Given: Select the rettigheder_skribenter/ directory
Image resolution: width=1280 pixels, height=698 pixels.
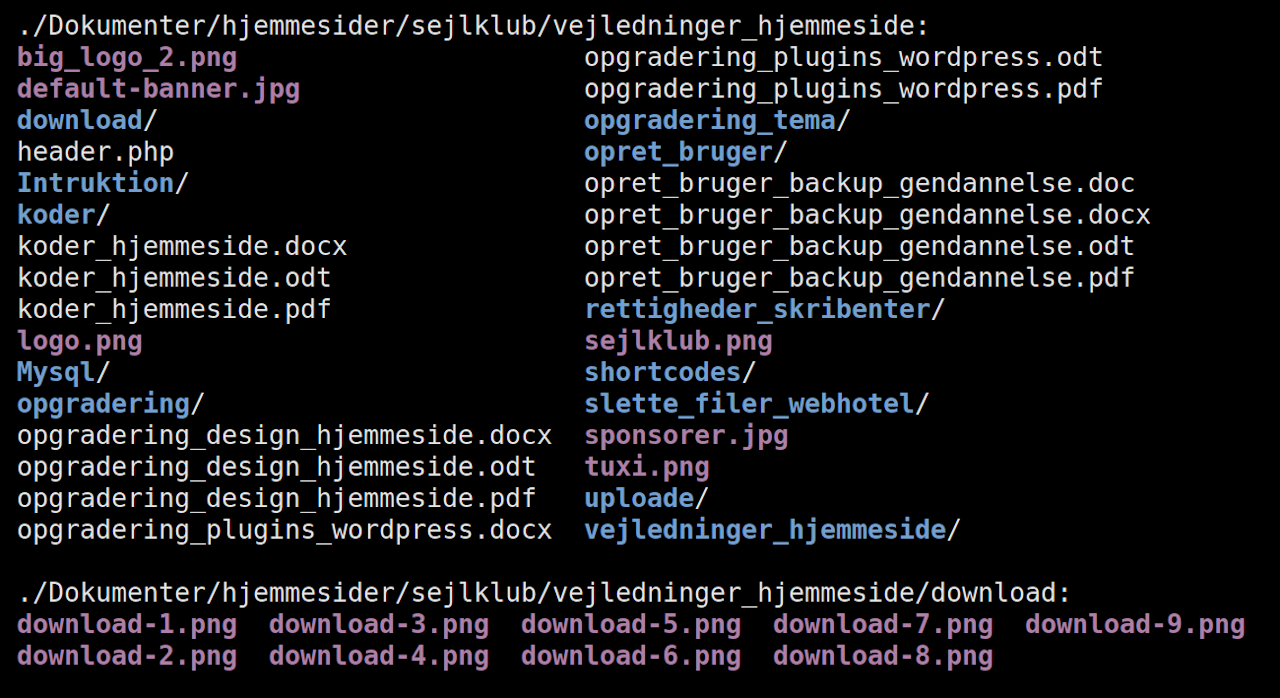Looking at the screenshot, I should (758, 310).
